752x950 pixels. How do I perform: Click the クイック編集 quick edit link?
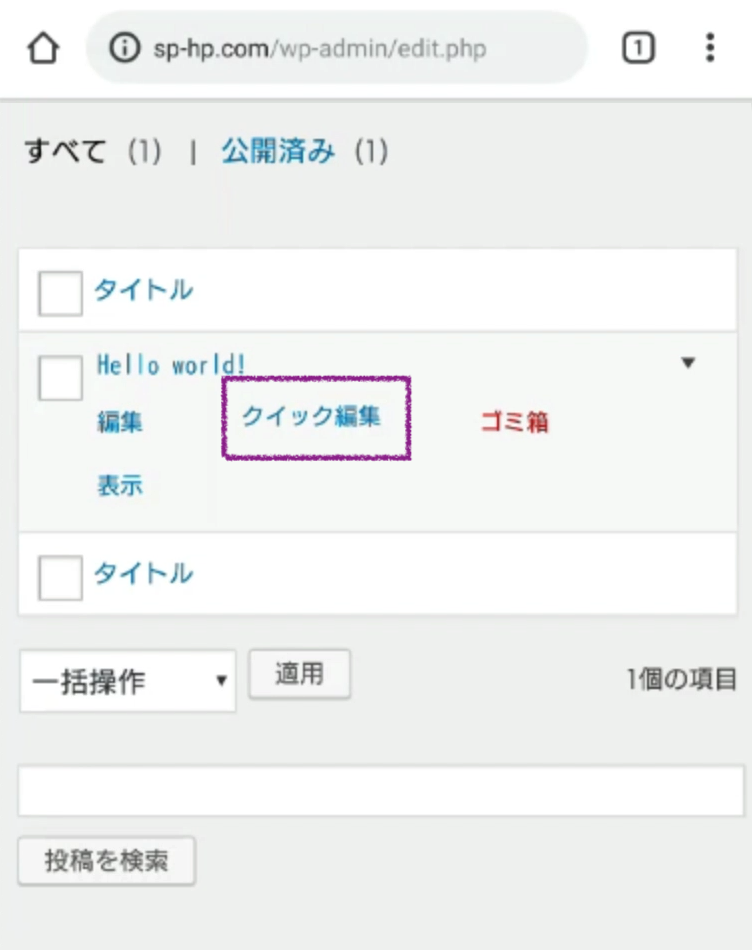(x=312, y=417)
